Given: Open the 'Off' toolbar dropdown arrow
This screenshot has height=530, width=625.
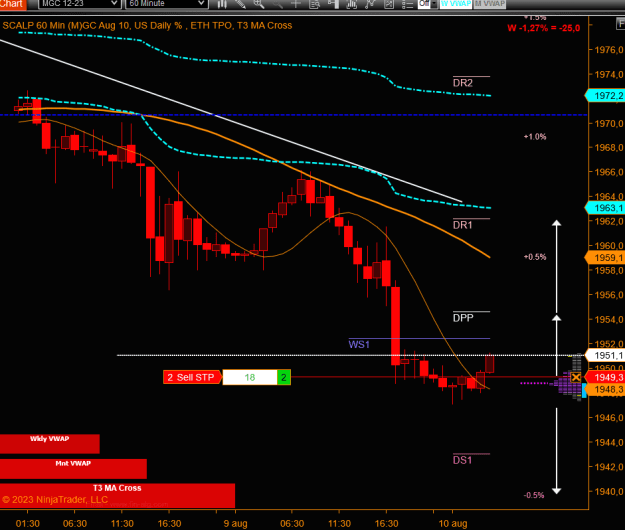Looking at the screenshot, I should pyautogui.click(x=434, y=4).
